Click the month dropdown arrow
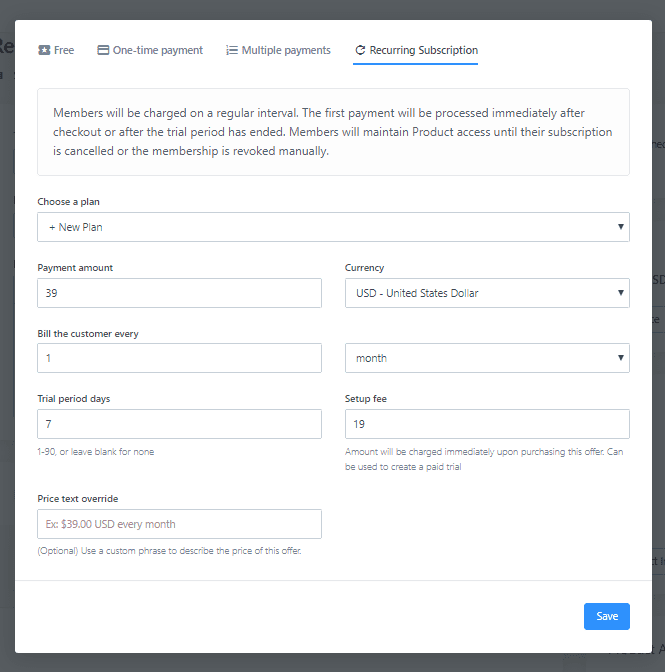Viewport: 665px width, 672px height. [x=621, y=358]
